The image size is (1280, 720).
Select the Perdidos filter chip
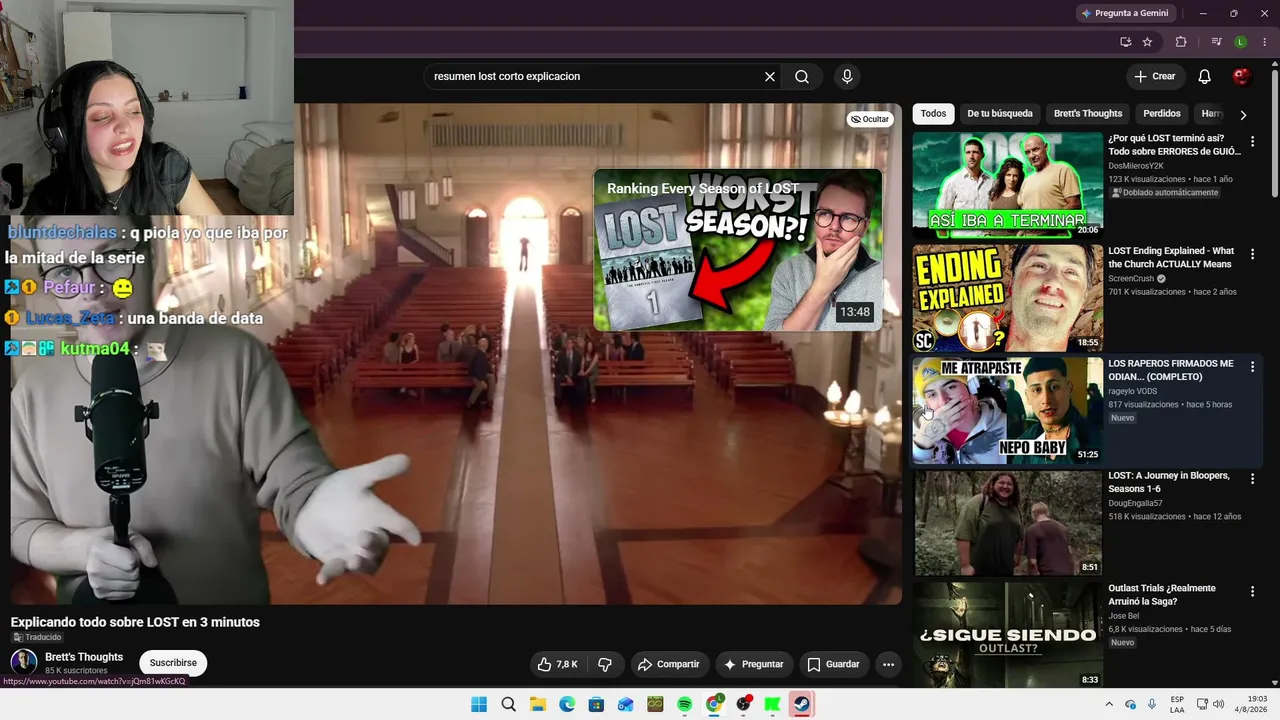tap(1162, 114)
